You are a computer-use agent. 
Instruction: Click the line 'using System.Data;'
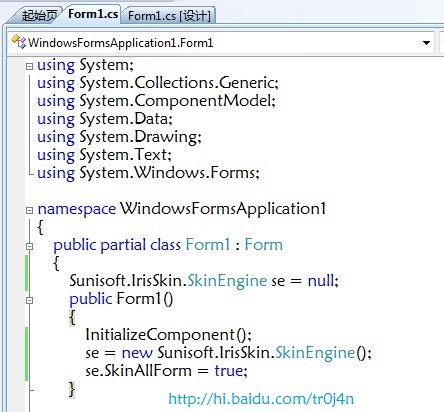tap(105, 119)
